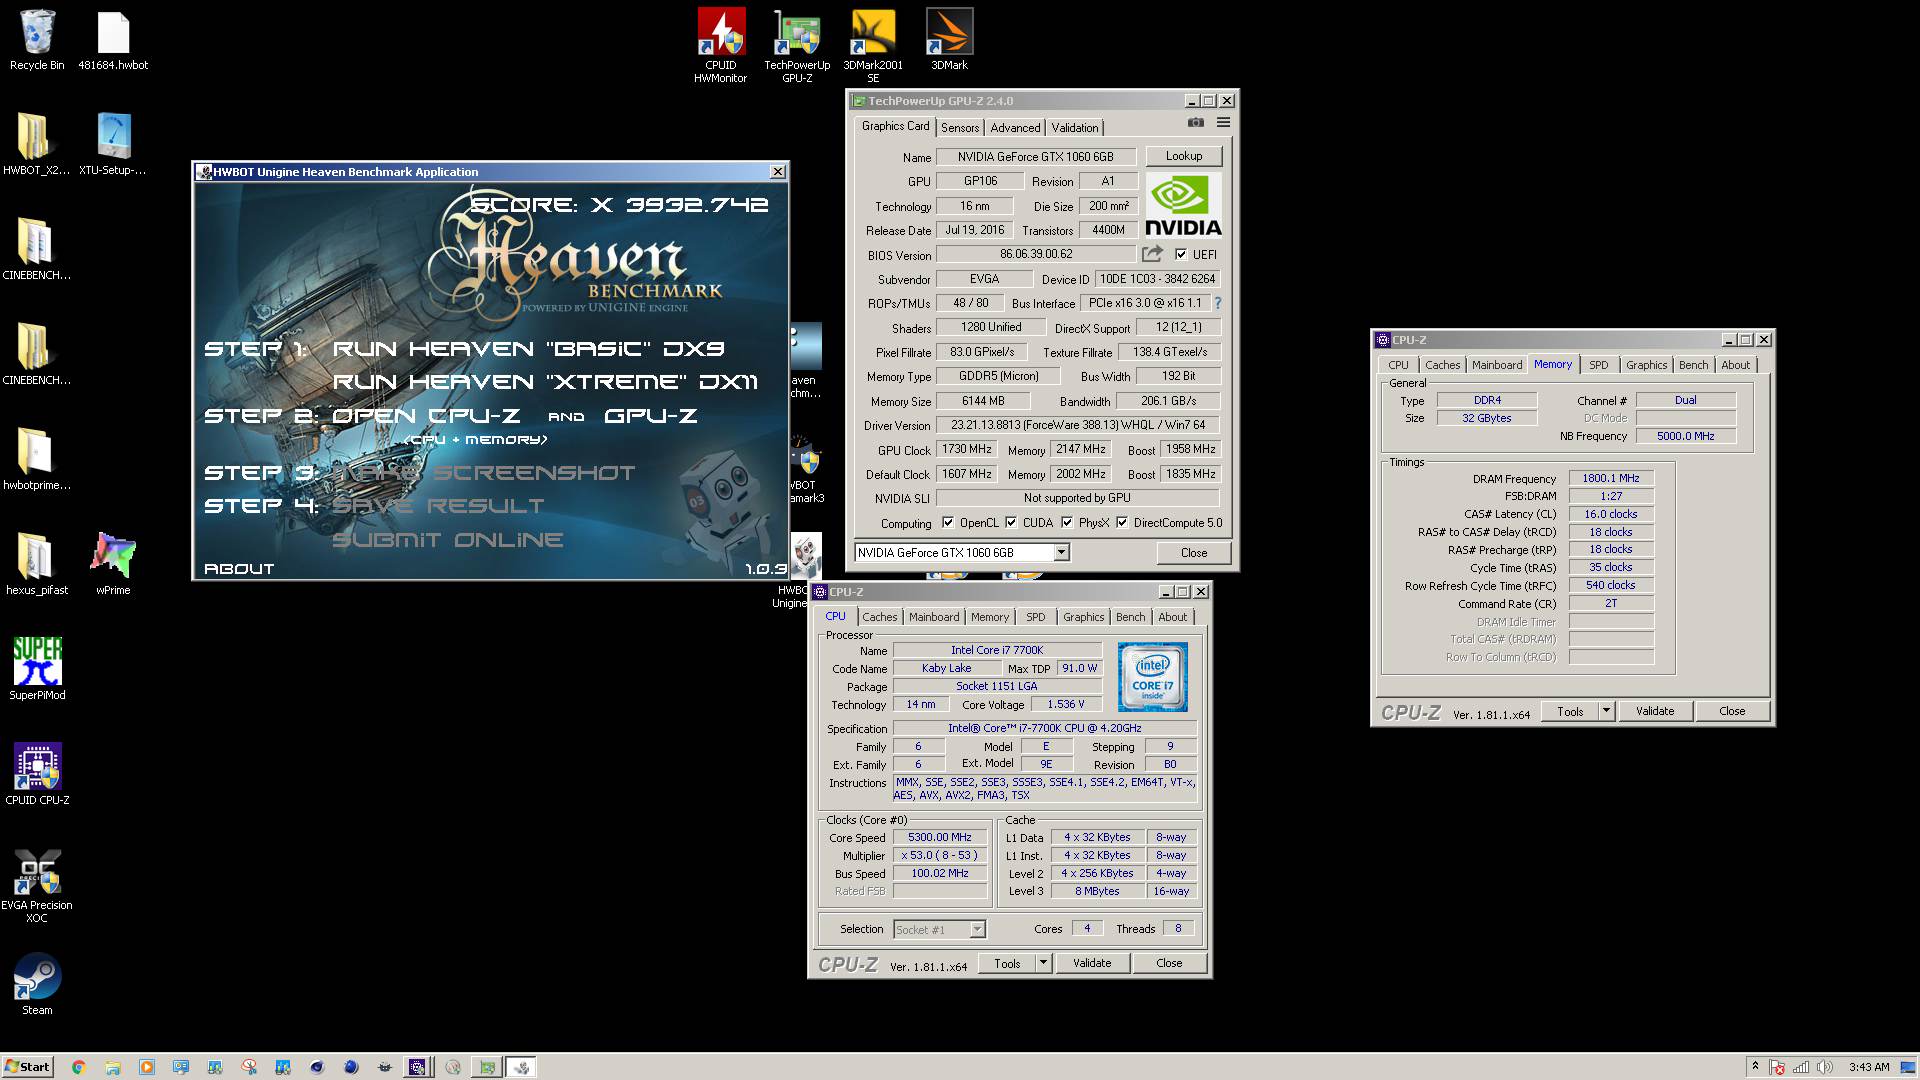Toggle the UEFI checkbox in GPU-Z

pyautogui.click(x=1181, y=254)
